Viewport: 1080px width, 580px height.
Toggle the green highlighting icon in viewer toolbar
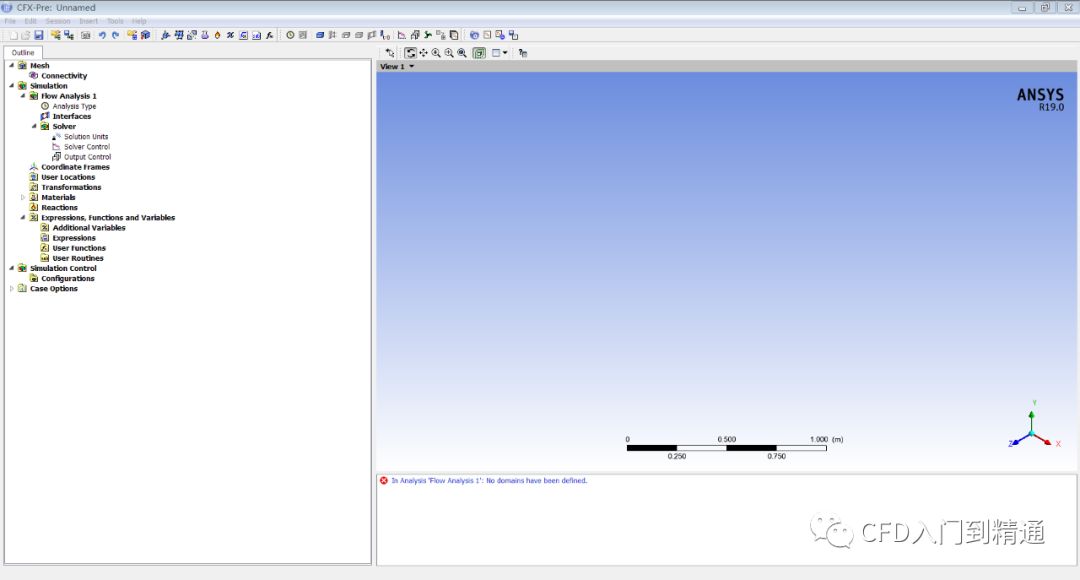(x=479, y=53)
